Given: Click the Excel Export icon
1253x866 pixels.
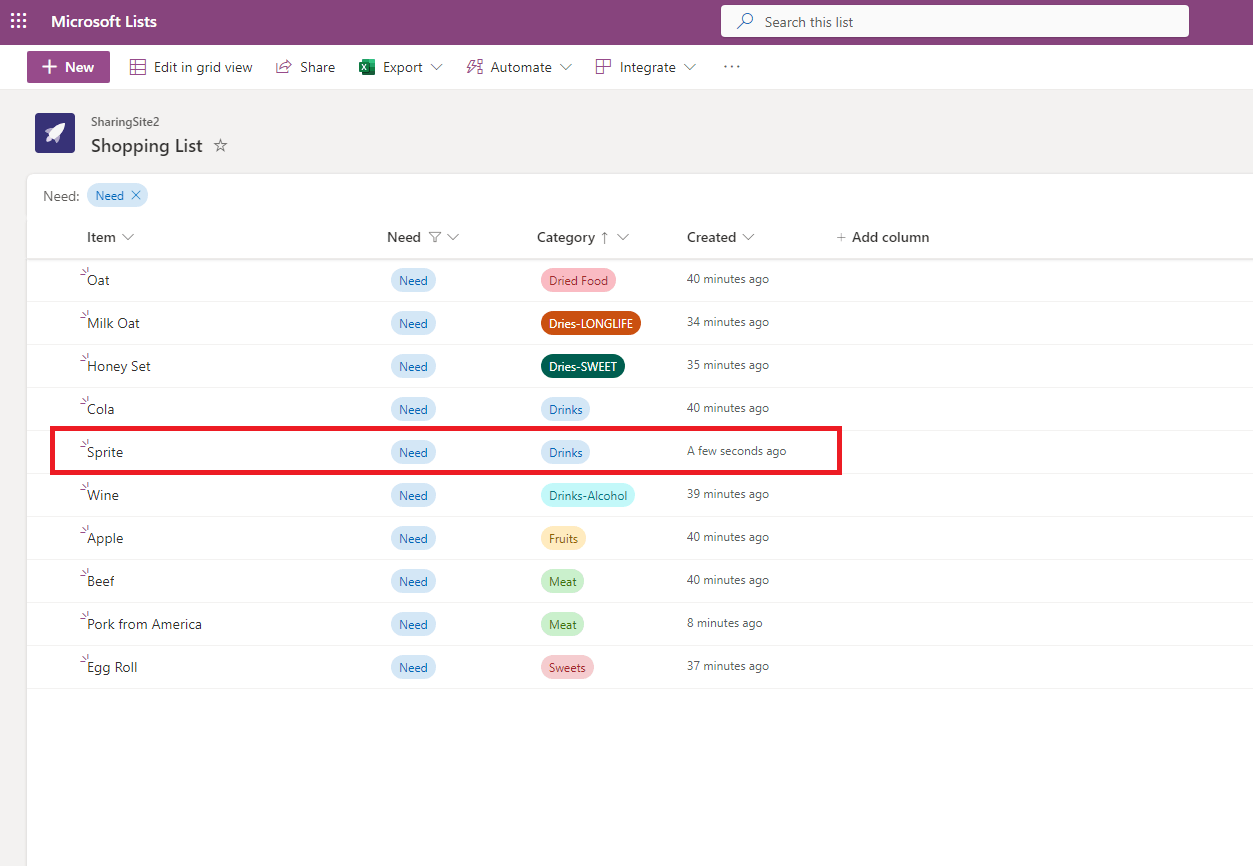Looking at the screenshot, I should pos(367,67).
